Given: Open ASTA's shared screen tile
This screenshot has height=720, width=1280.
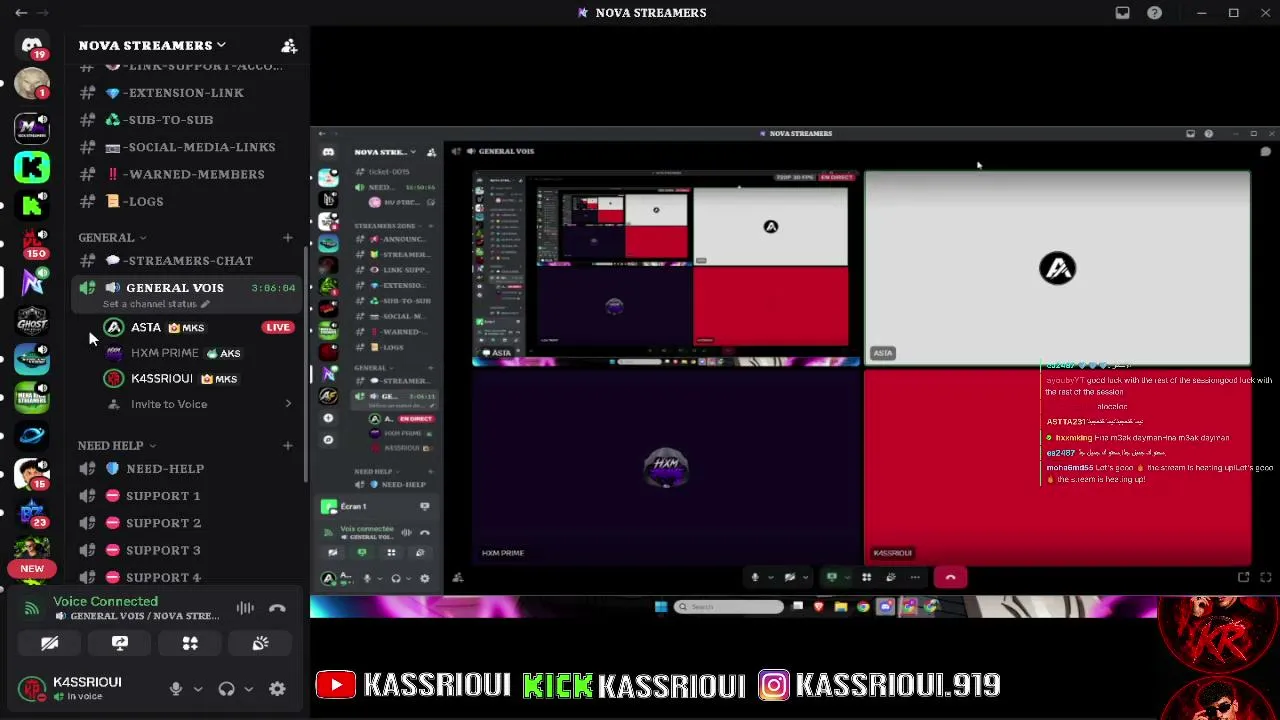Looking at the screenshot, I should 665,266.
